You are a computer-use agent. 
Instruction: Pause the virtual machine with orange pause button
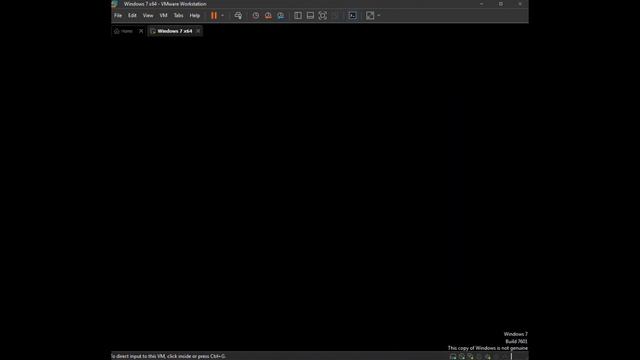pyautogui.click(x=214, y=16)
